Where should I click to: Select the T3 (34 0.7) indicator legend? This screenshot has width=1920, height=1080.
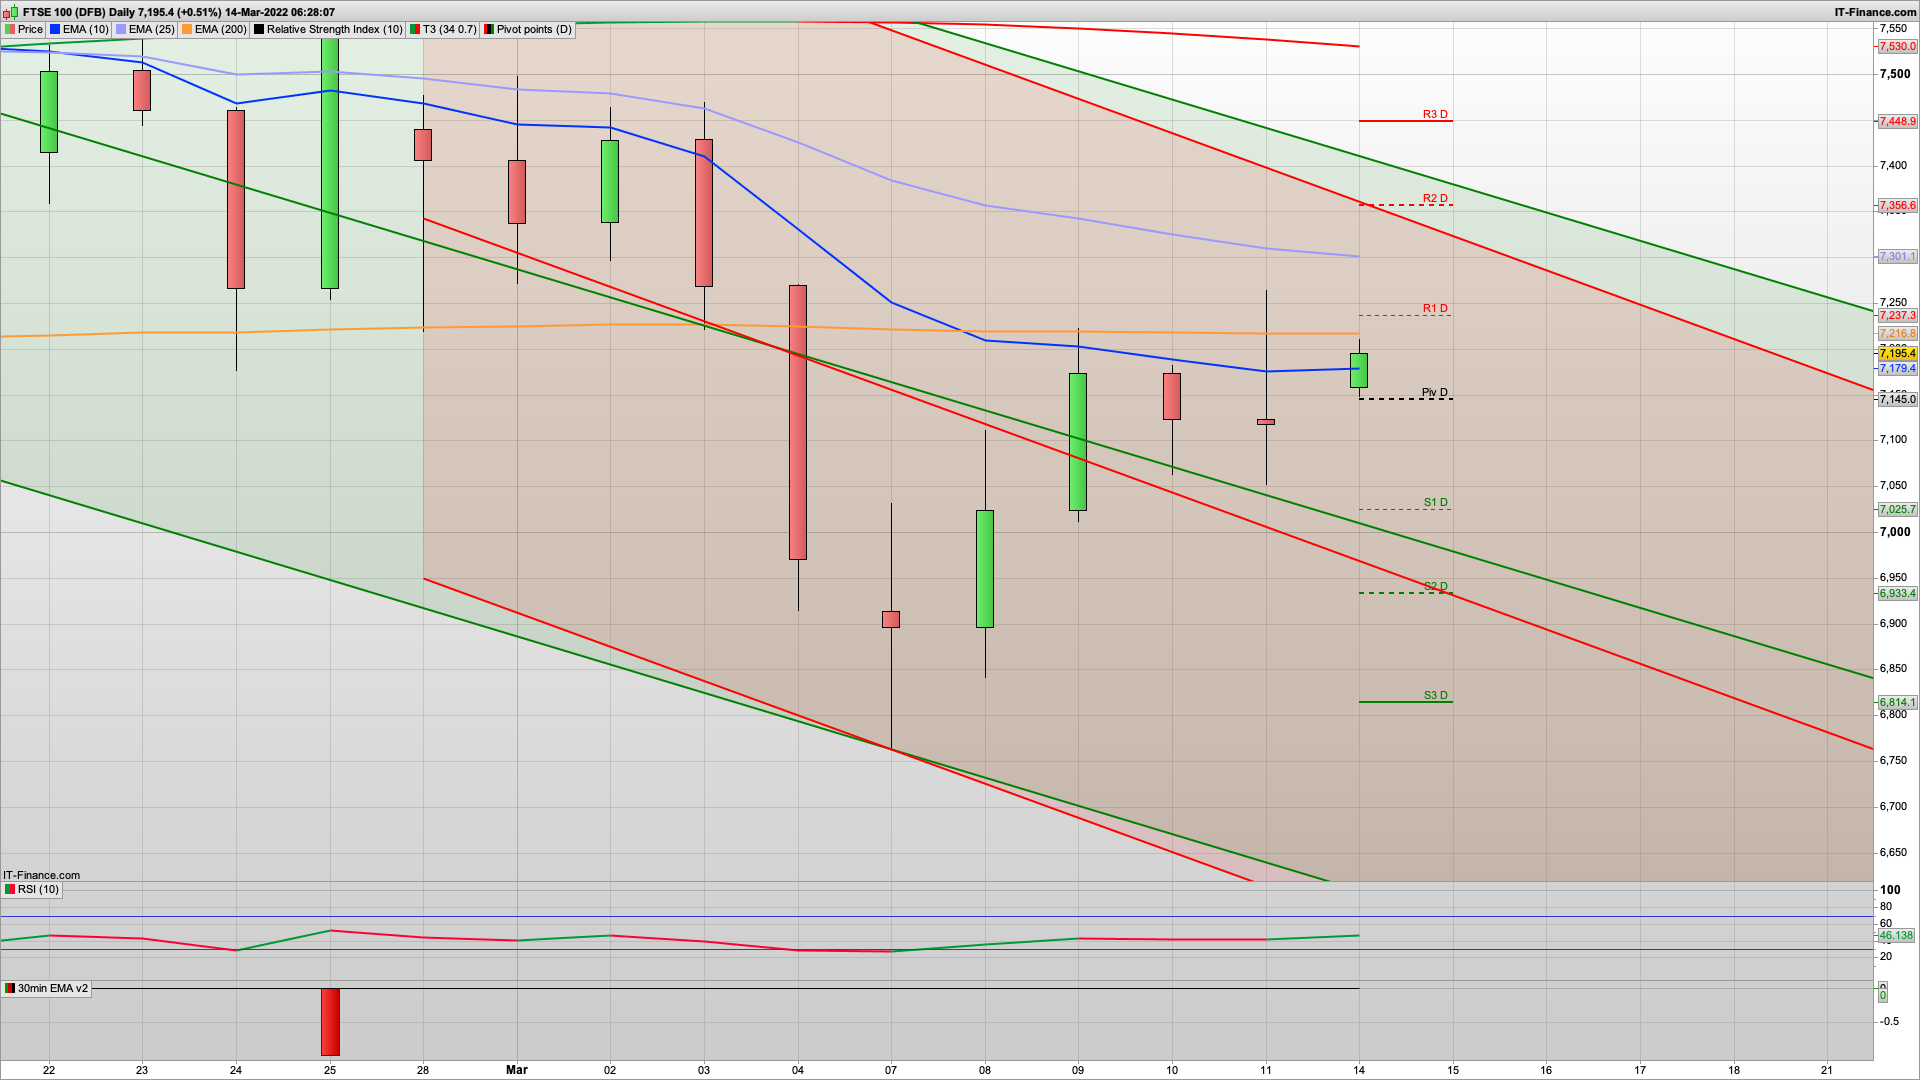tap(443, 29)
